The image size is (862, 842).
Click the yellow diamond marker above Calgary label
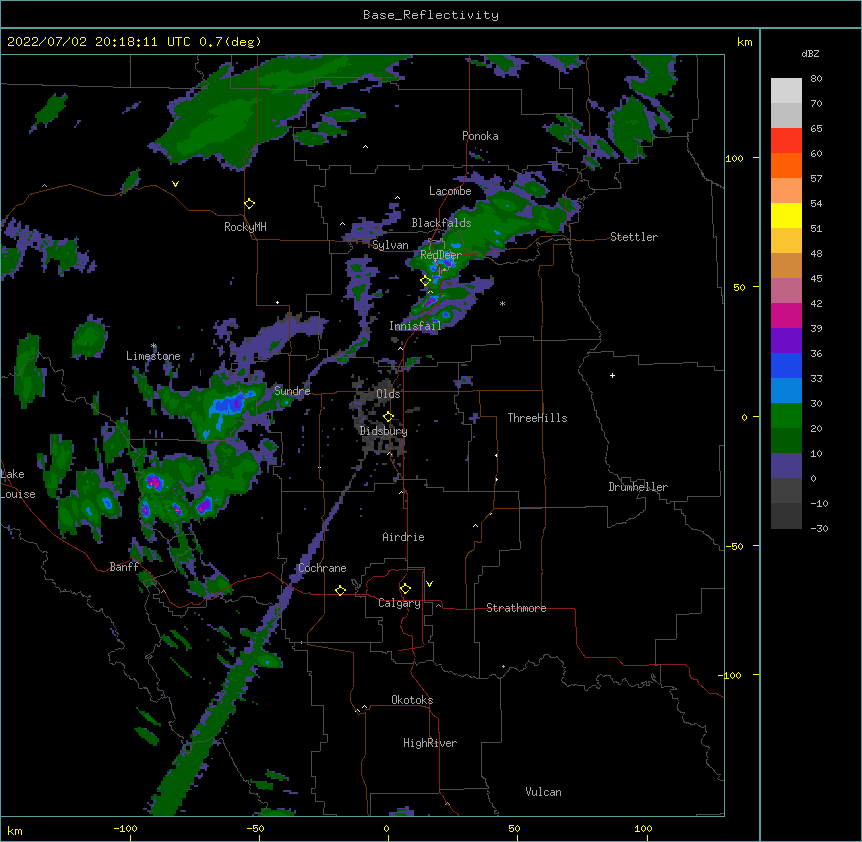click(405, 589)
